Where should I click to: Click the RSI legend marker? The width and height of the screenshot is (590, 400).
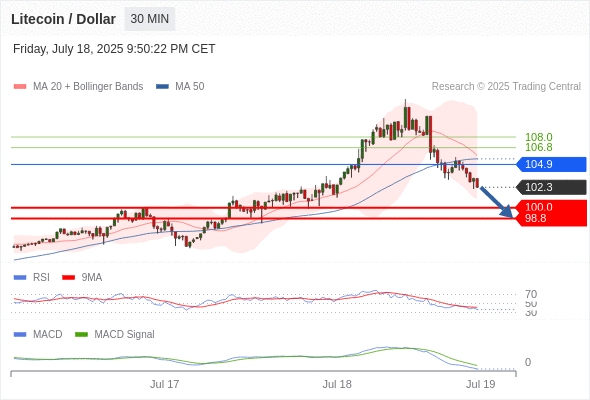20,278
